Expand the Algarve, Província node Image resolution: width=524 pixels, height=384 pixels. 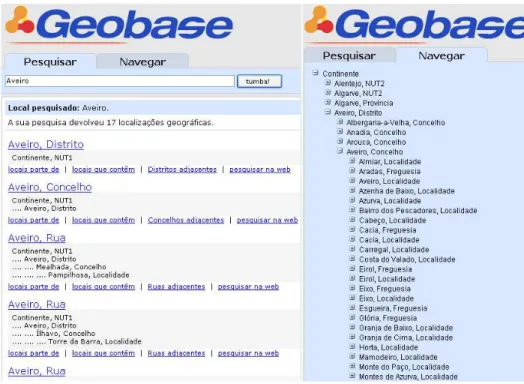[328, 102]
